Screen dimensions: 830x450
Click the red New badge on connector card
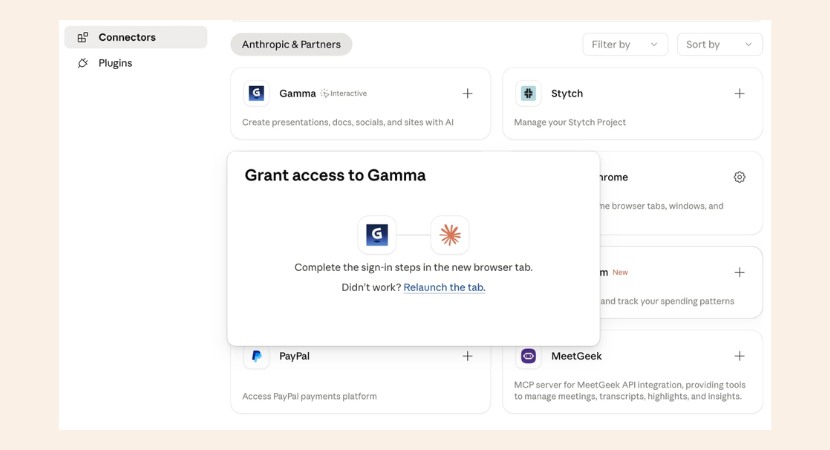click(x=620, y=273)
